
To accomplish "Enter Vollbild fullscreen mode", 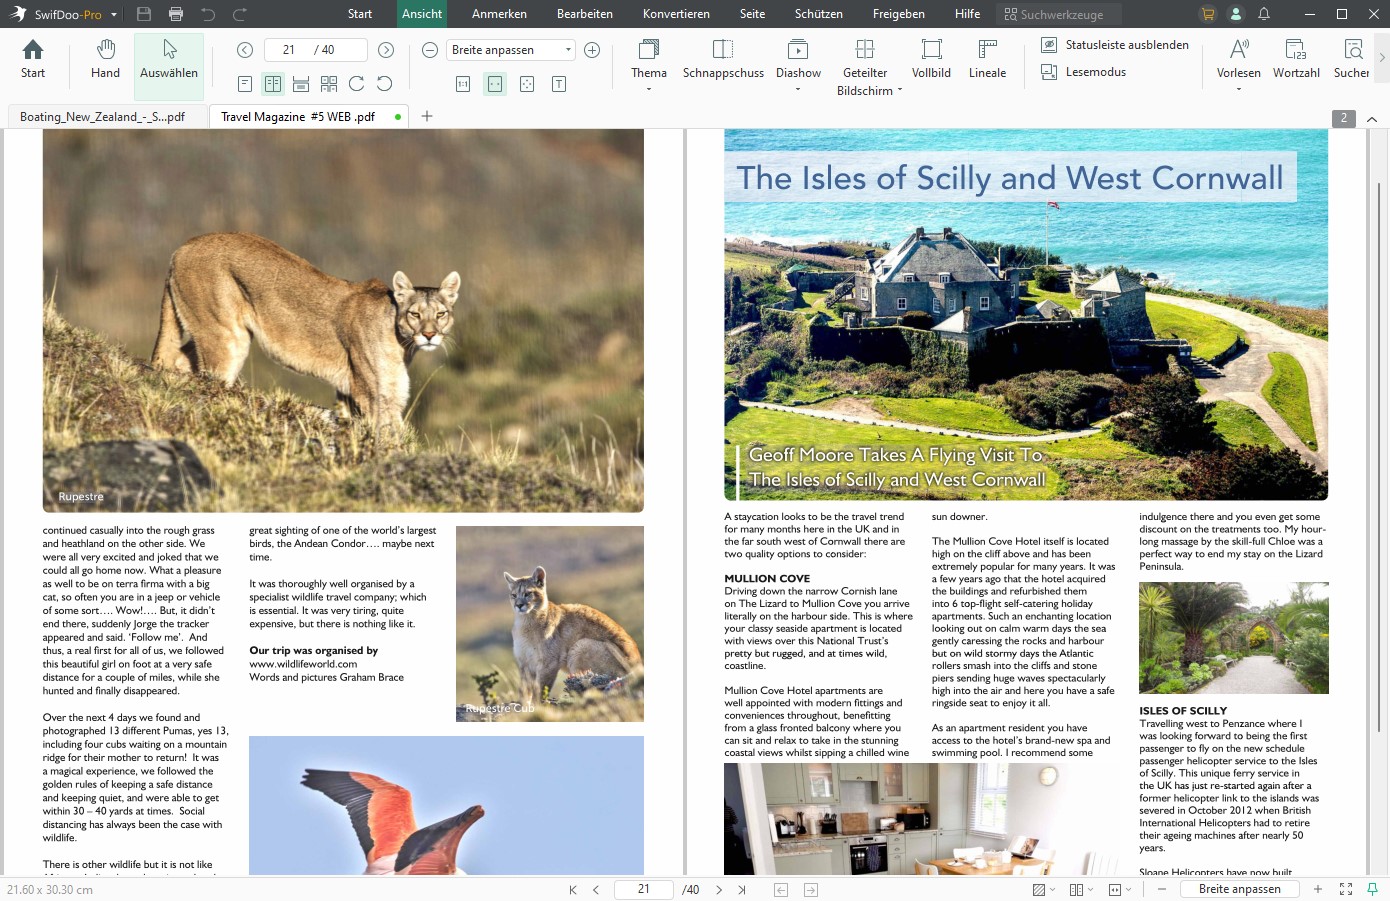I will [x=931, y=59].
